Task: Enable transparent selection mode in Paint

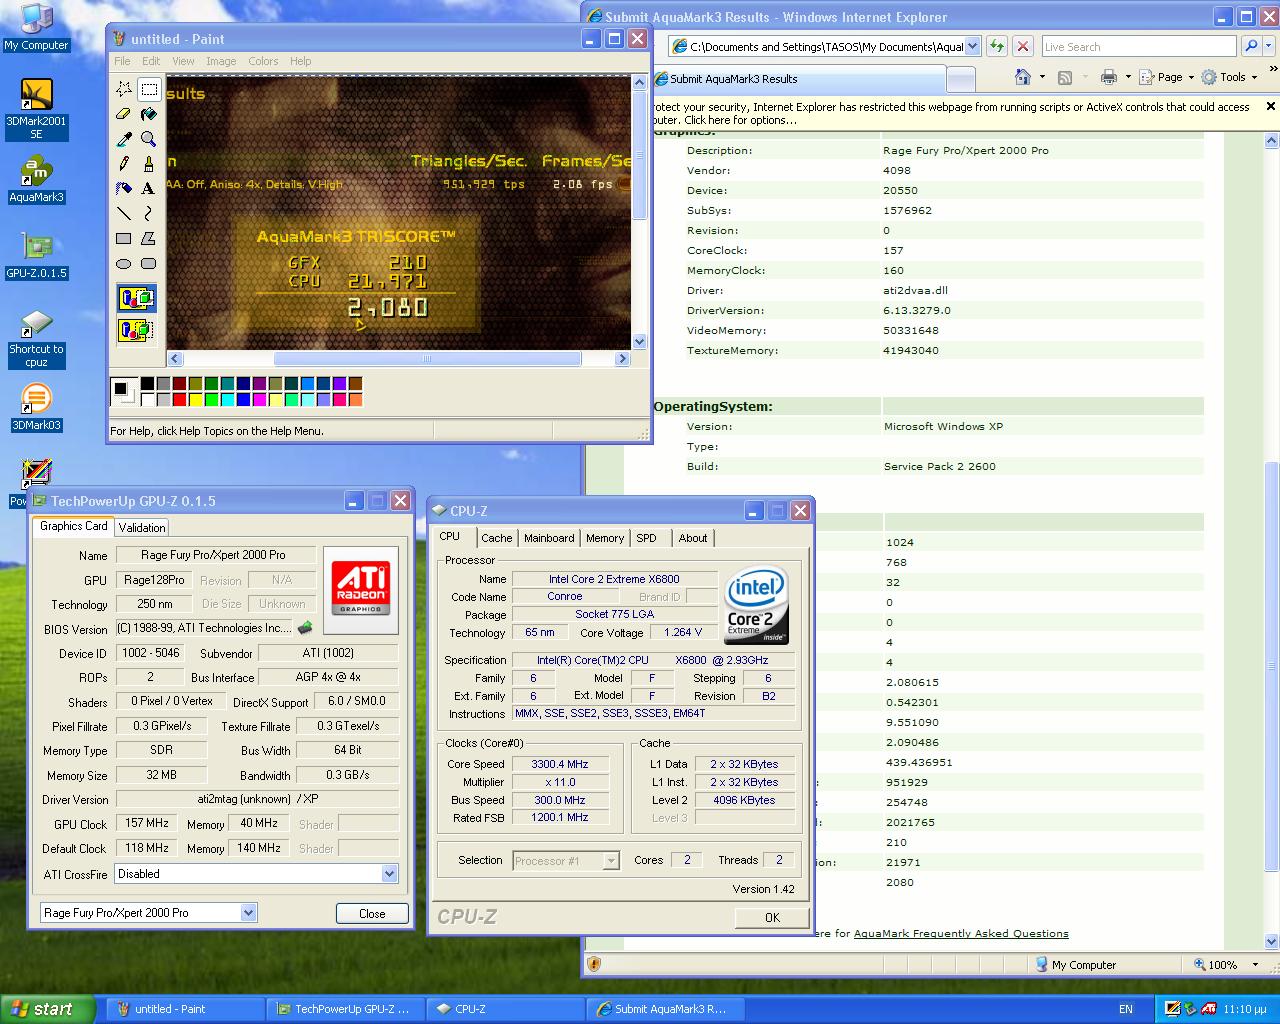Action: coord(136,329)
